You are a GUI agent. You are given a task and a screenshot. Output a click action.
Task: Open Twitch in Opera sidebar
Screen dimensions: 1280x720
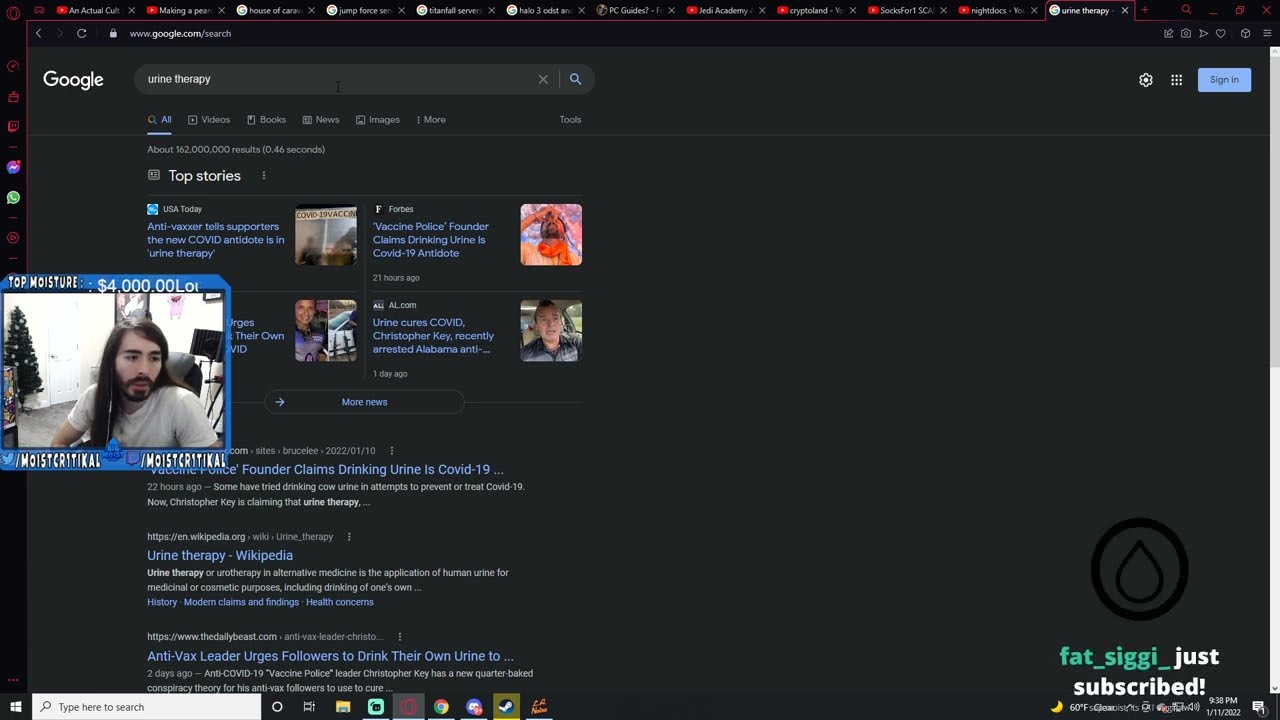[13, 127]
